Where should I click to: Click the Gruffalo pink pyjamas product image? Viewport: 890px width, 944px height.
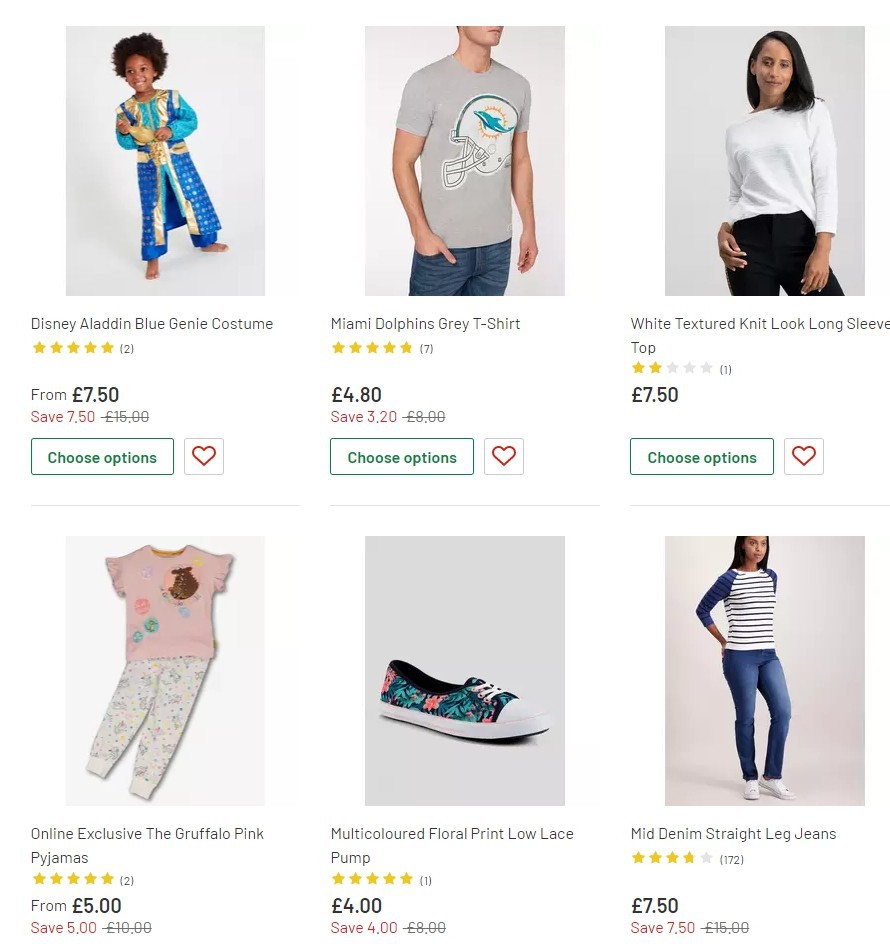[x=165, y=671]
